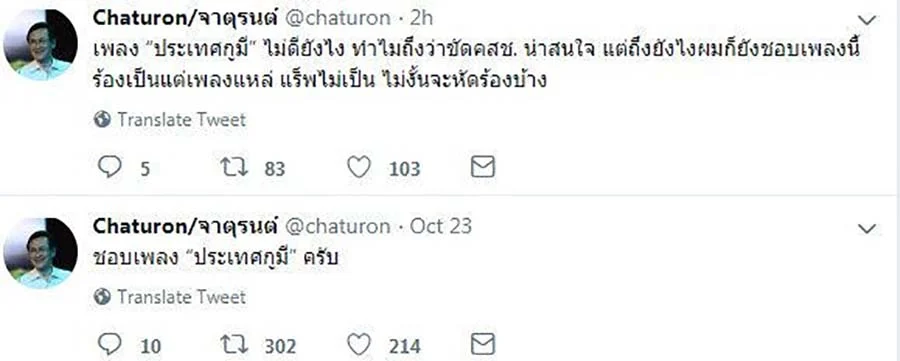The image size is (900, 361).
Task: Send first tweet via direct message envelope
Action: 483,168
